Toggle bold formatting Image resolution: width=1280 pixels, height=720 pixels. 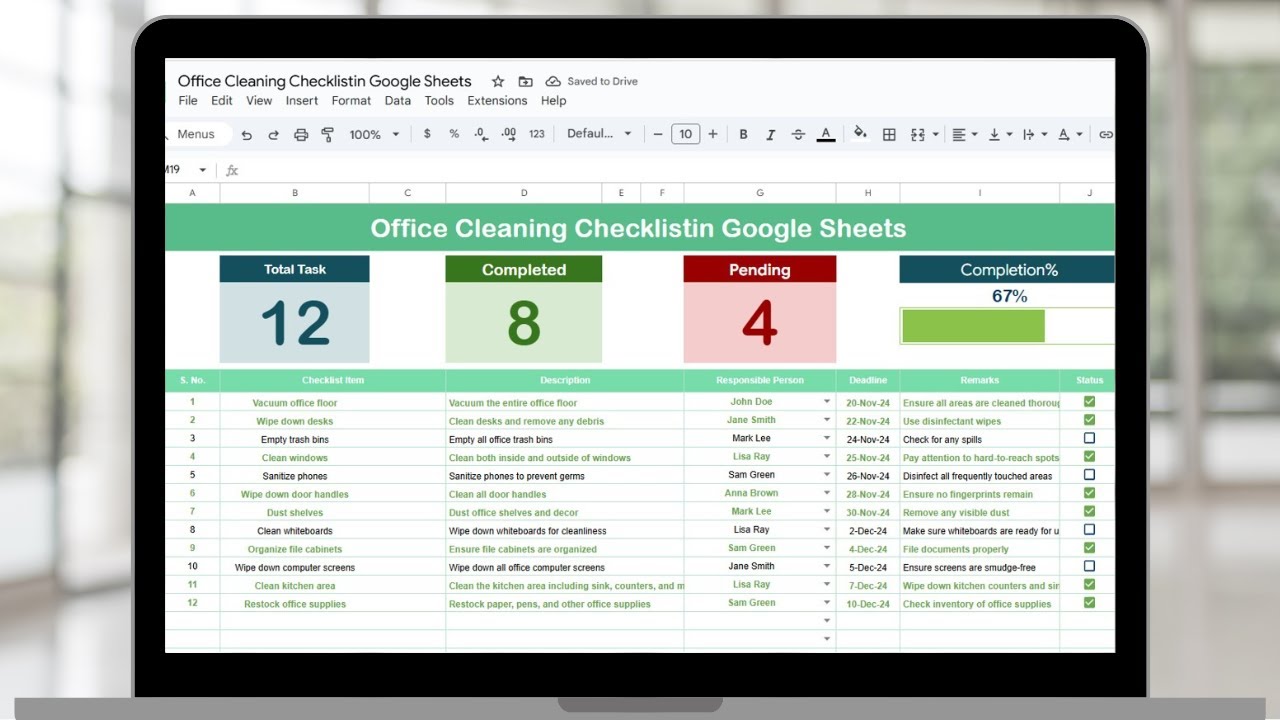(743, 134)
